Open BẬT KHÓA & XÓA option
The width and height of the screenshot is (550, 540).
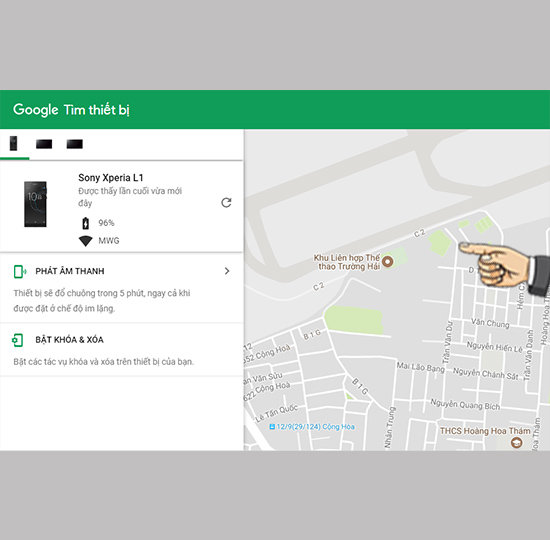(121, 349)
